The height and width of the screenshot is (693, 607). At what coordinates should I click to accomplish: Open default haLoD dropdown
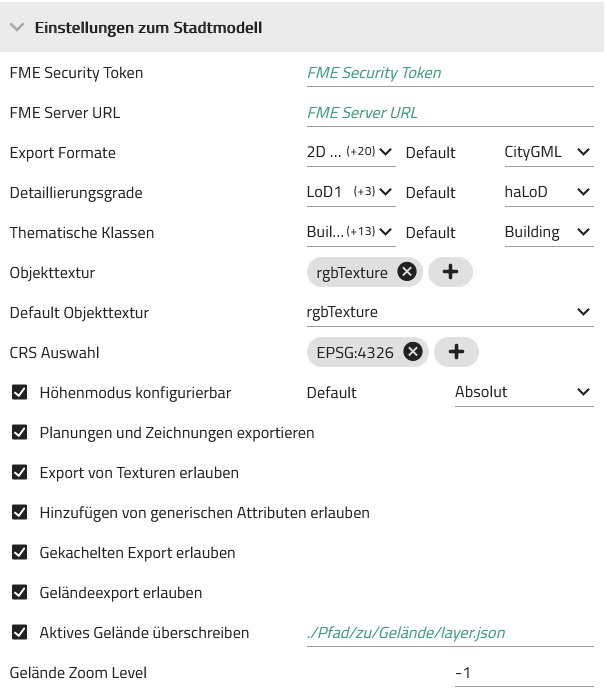549,192
